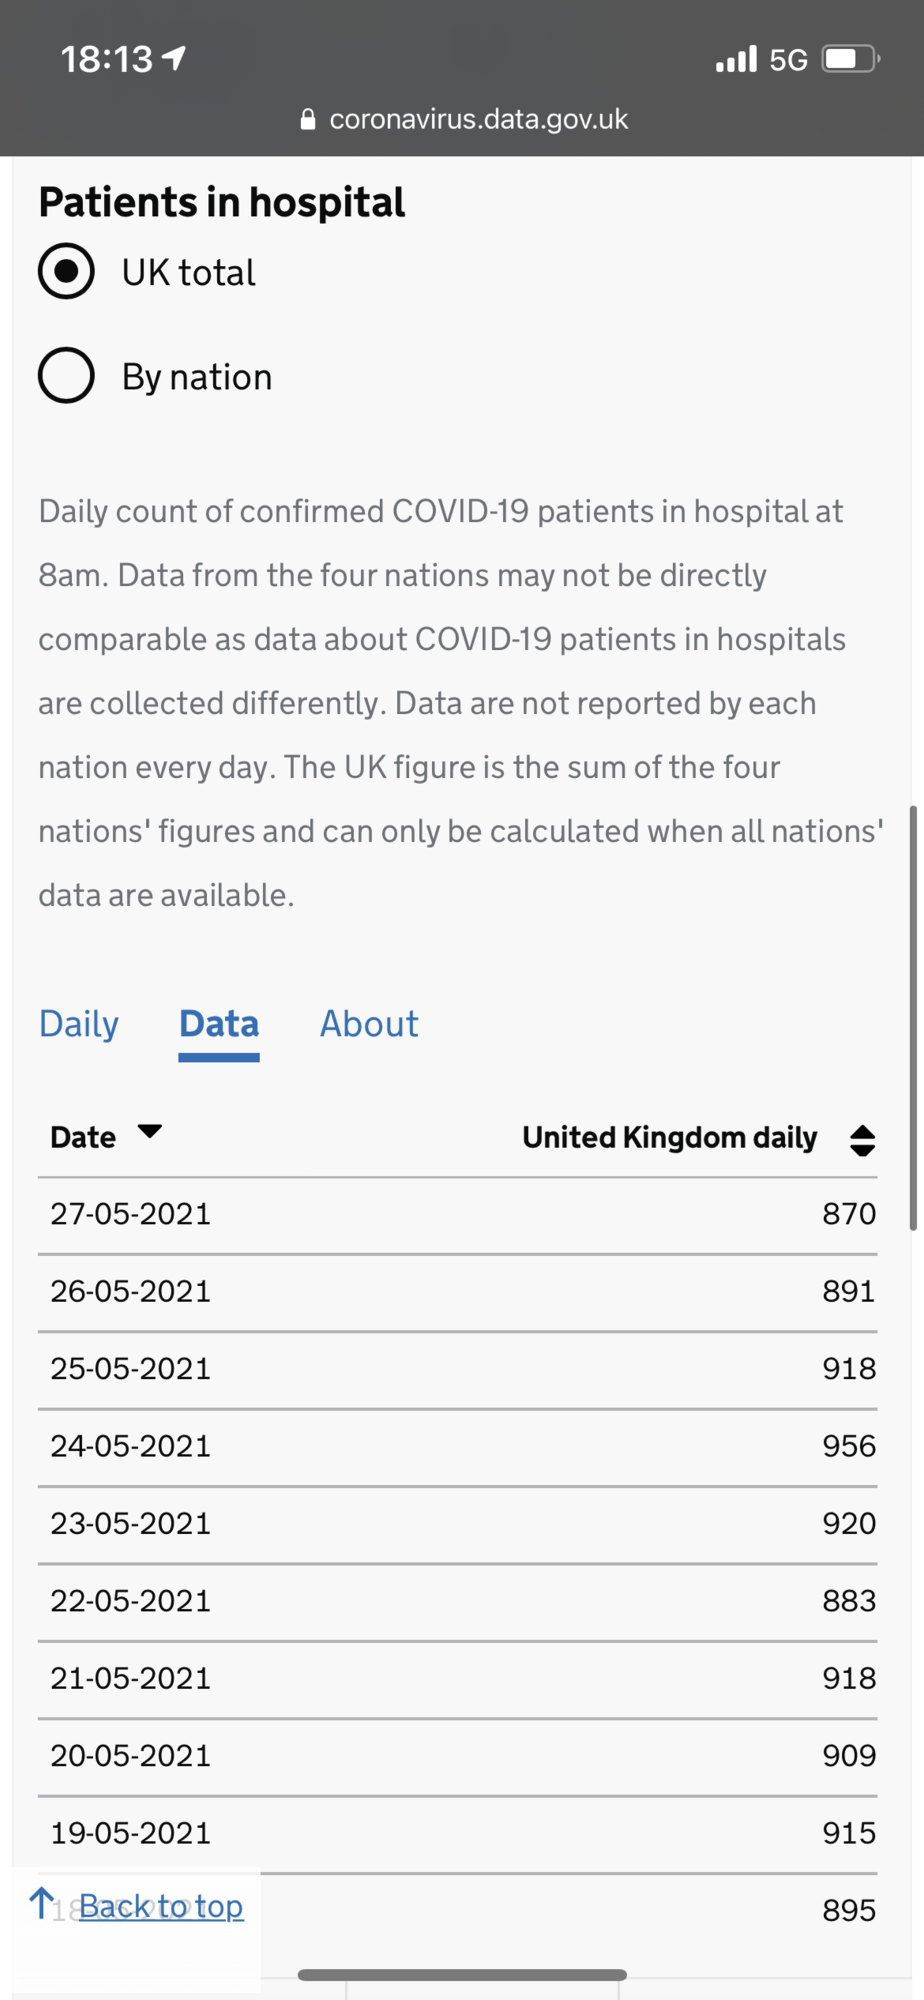The image size is (924, 2000).
Task: Tap the location arrow in status bar
Action: point(174,59)
